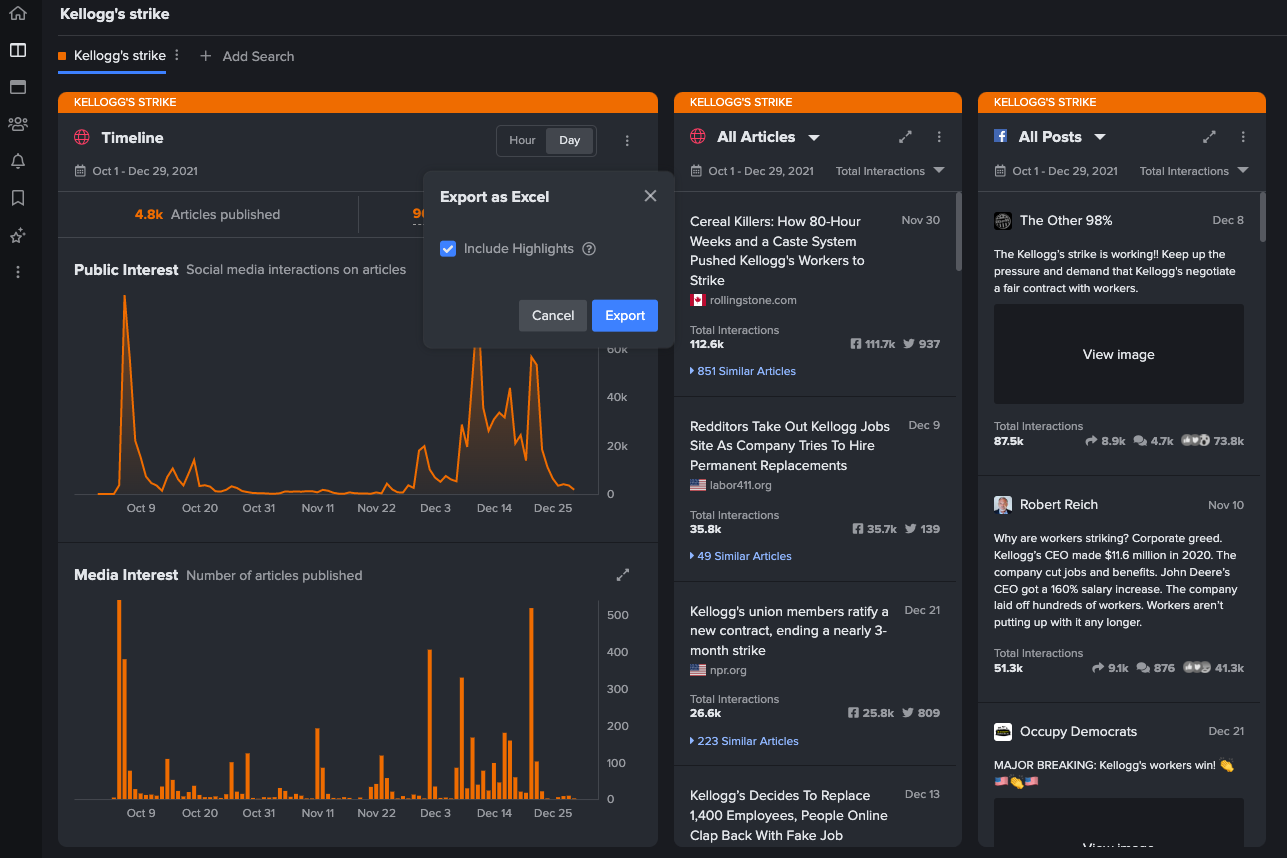The image size is (1287, 858).
Task: Expand the All Posts panel to fullscreen
Action: click(x=1209, y=137)
